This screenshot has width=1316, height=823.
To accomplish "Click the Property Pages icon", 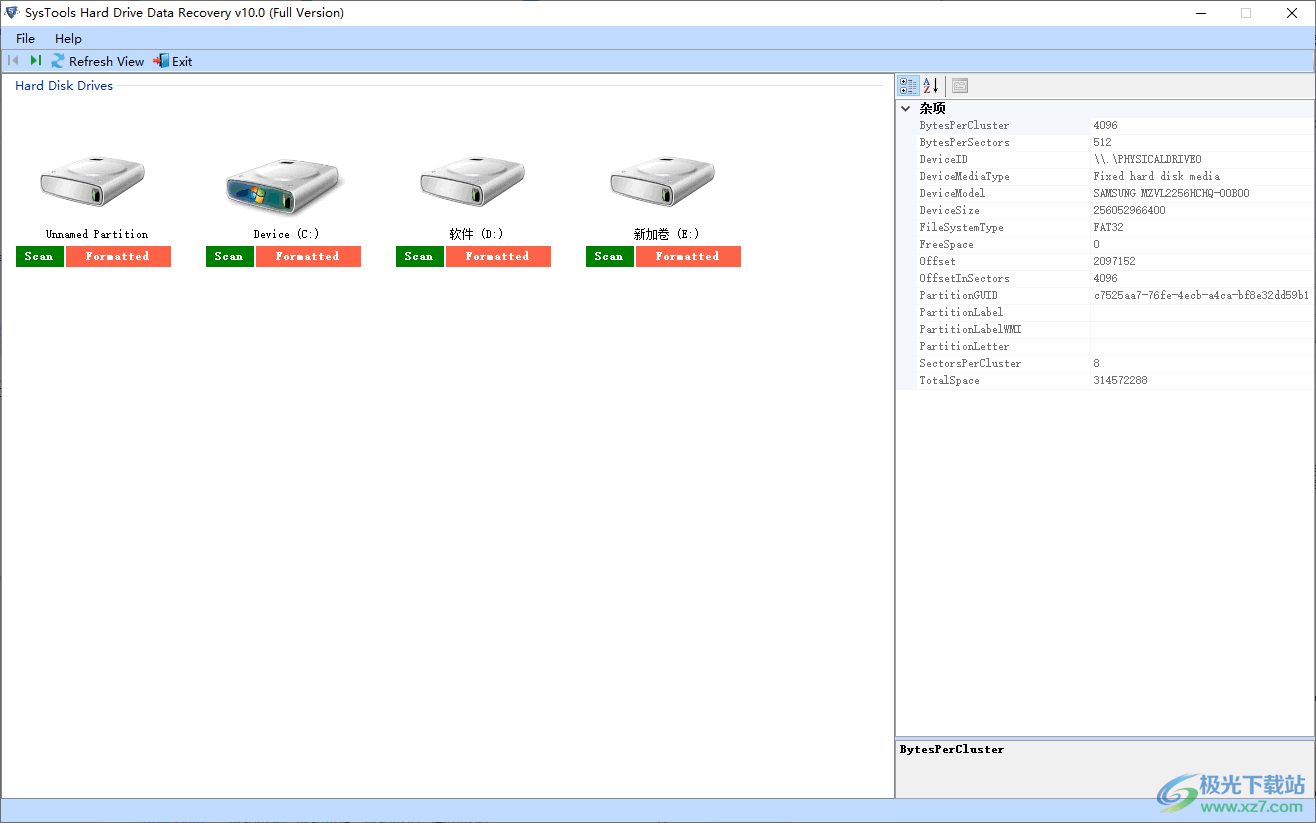I will tap(959, 85).
